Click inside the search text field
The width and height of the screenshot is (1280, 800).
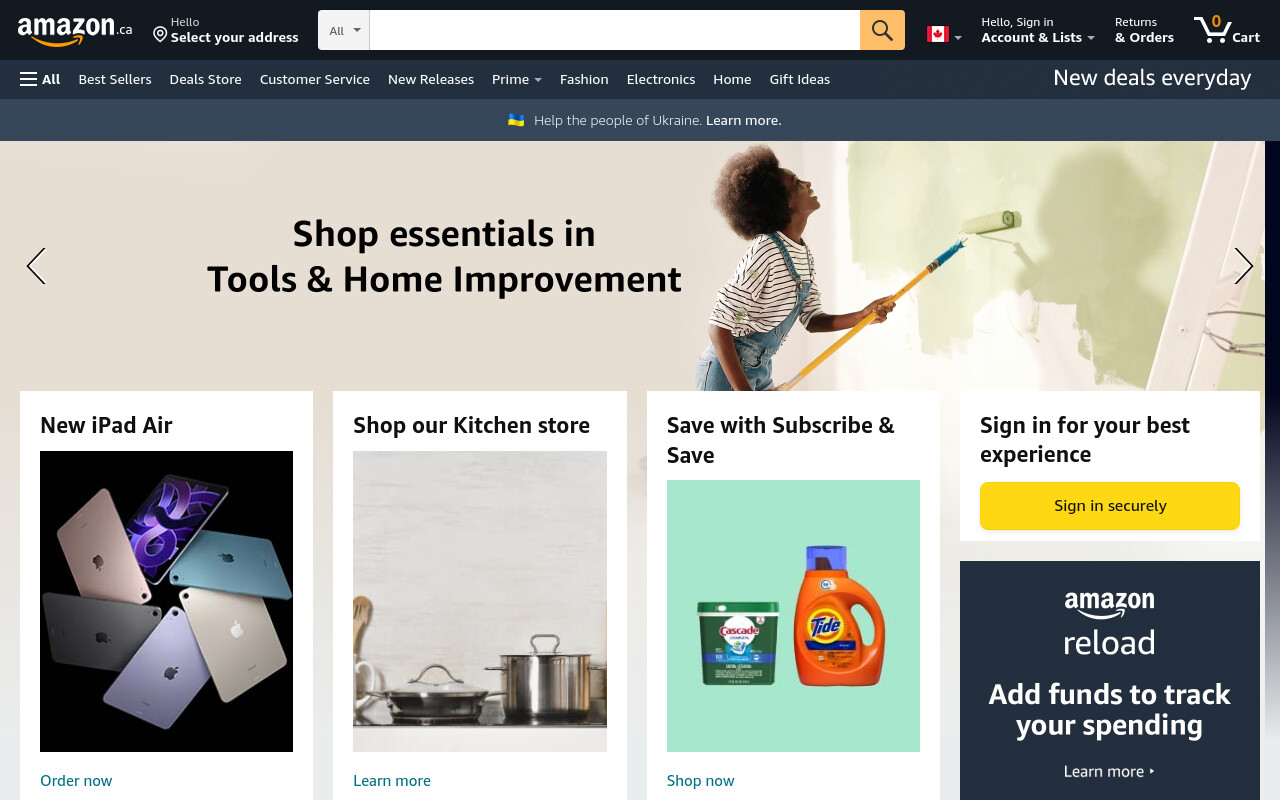tap(614, 30)
